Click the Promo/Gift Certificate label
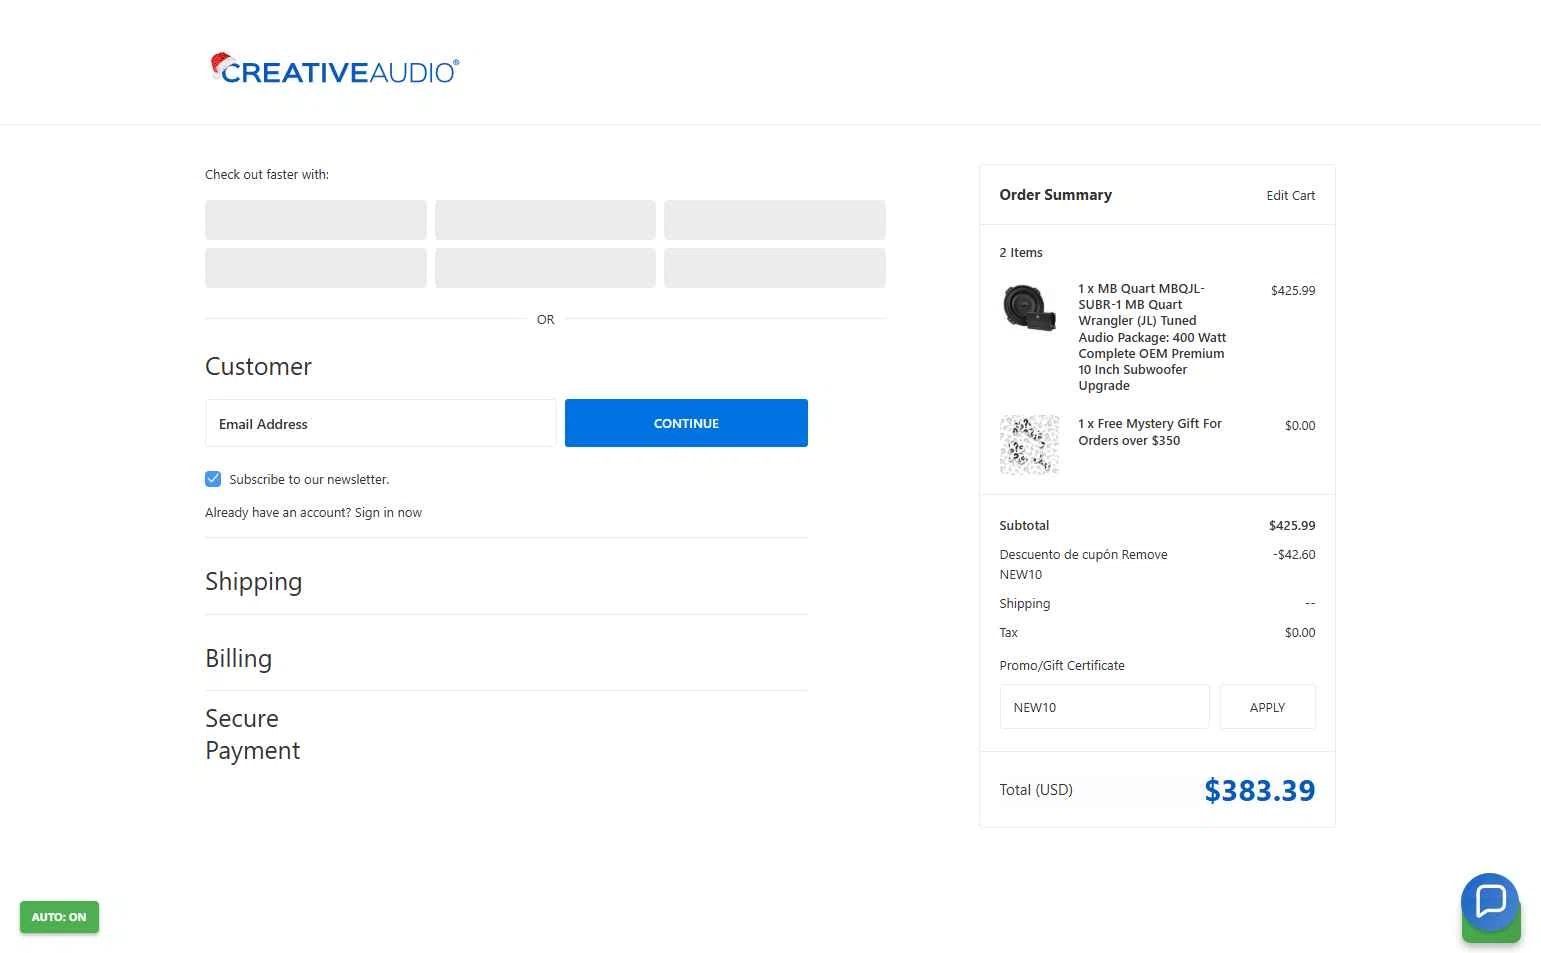The height and width of the screenshot is (953, 1541). (1062, 665)
